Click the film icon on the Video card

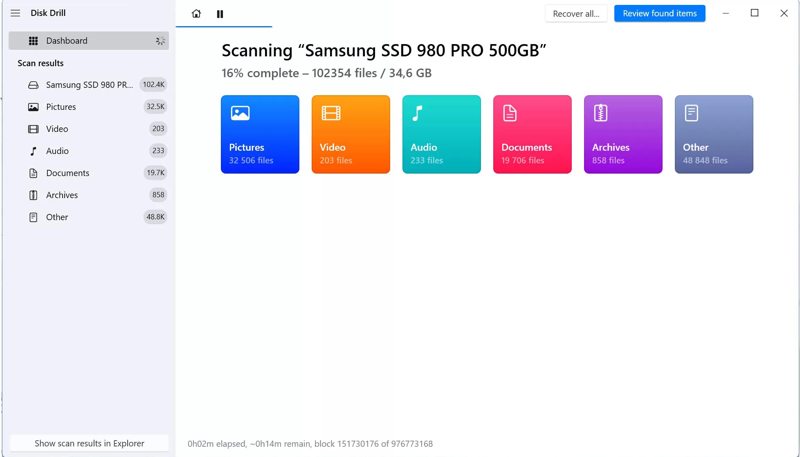coord(331,113)
